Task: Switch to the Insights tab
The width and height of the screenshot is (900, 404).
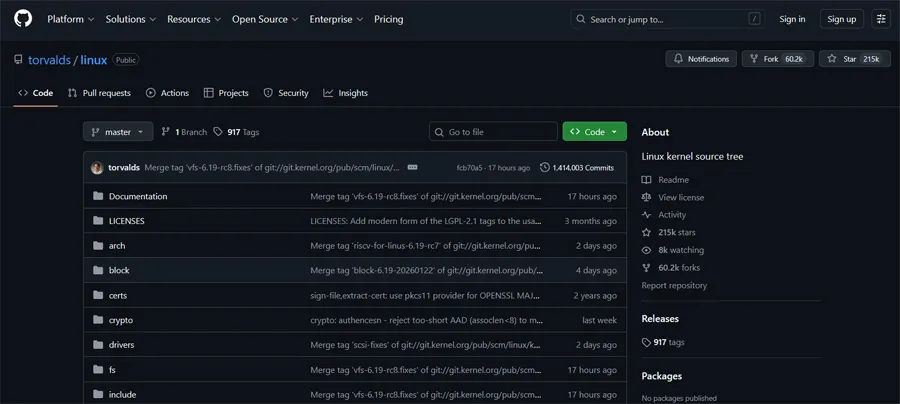Action: coord(346,93)
